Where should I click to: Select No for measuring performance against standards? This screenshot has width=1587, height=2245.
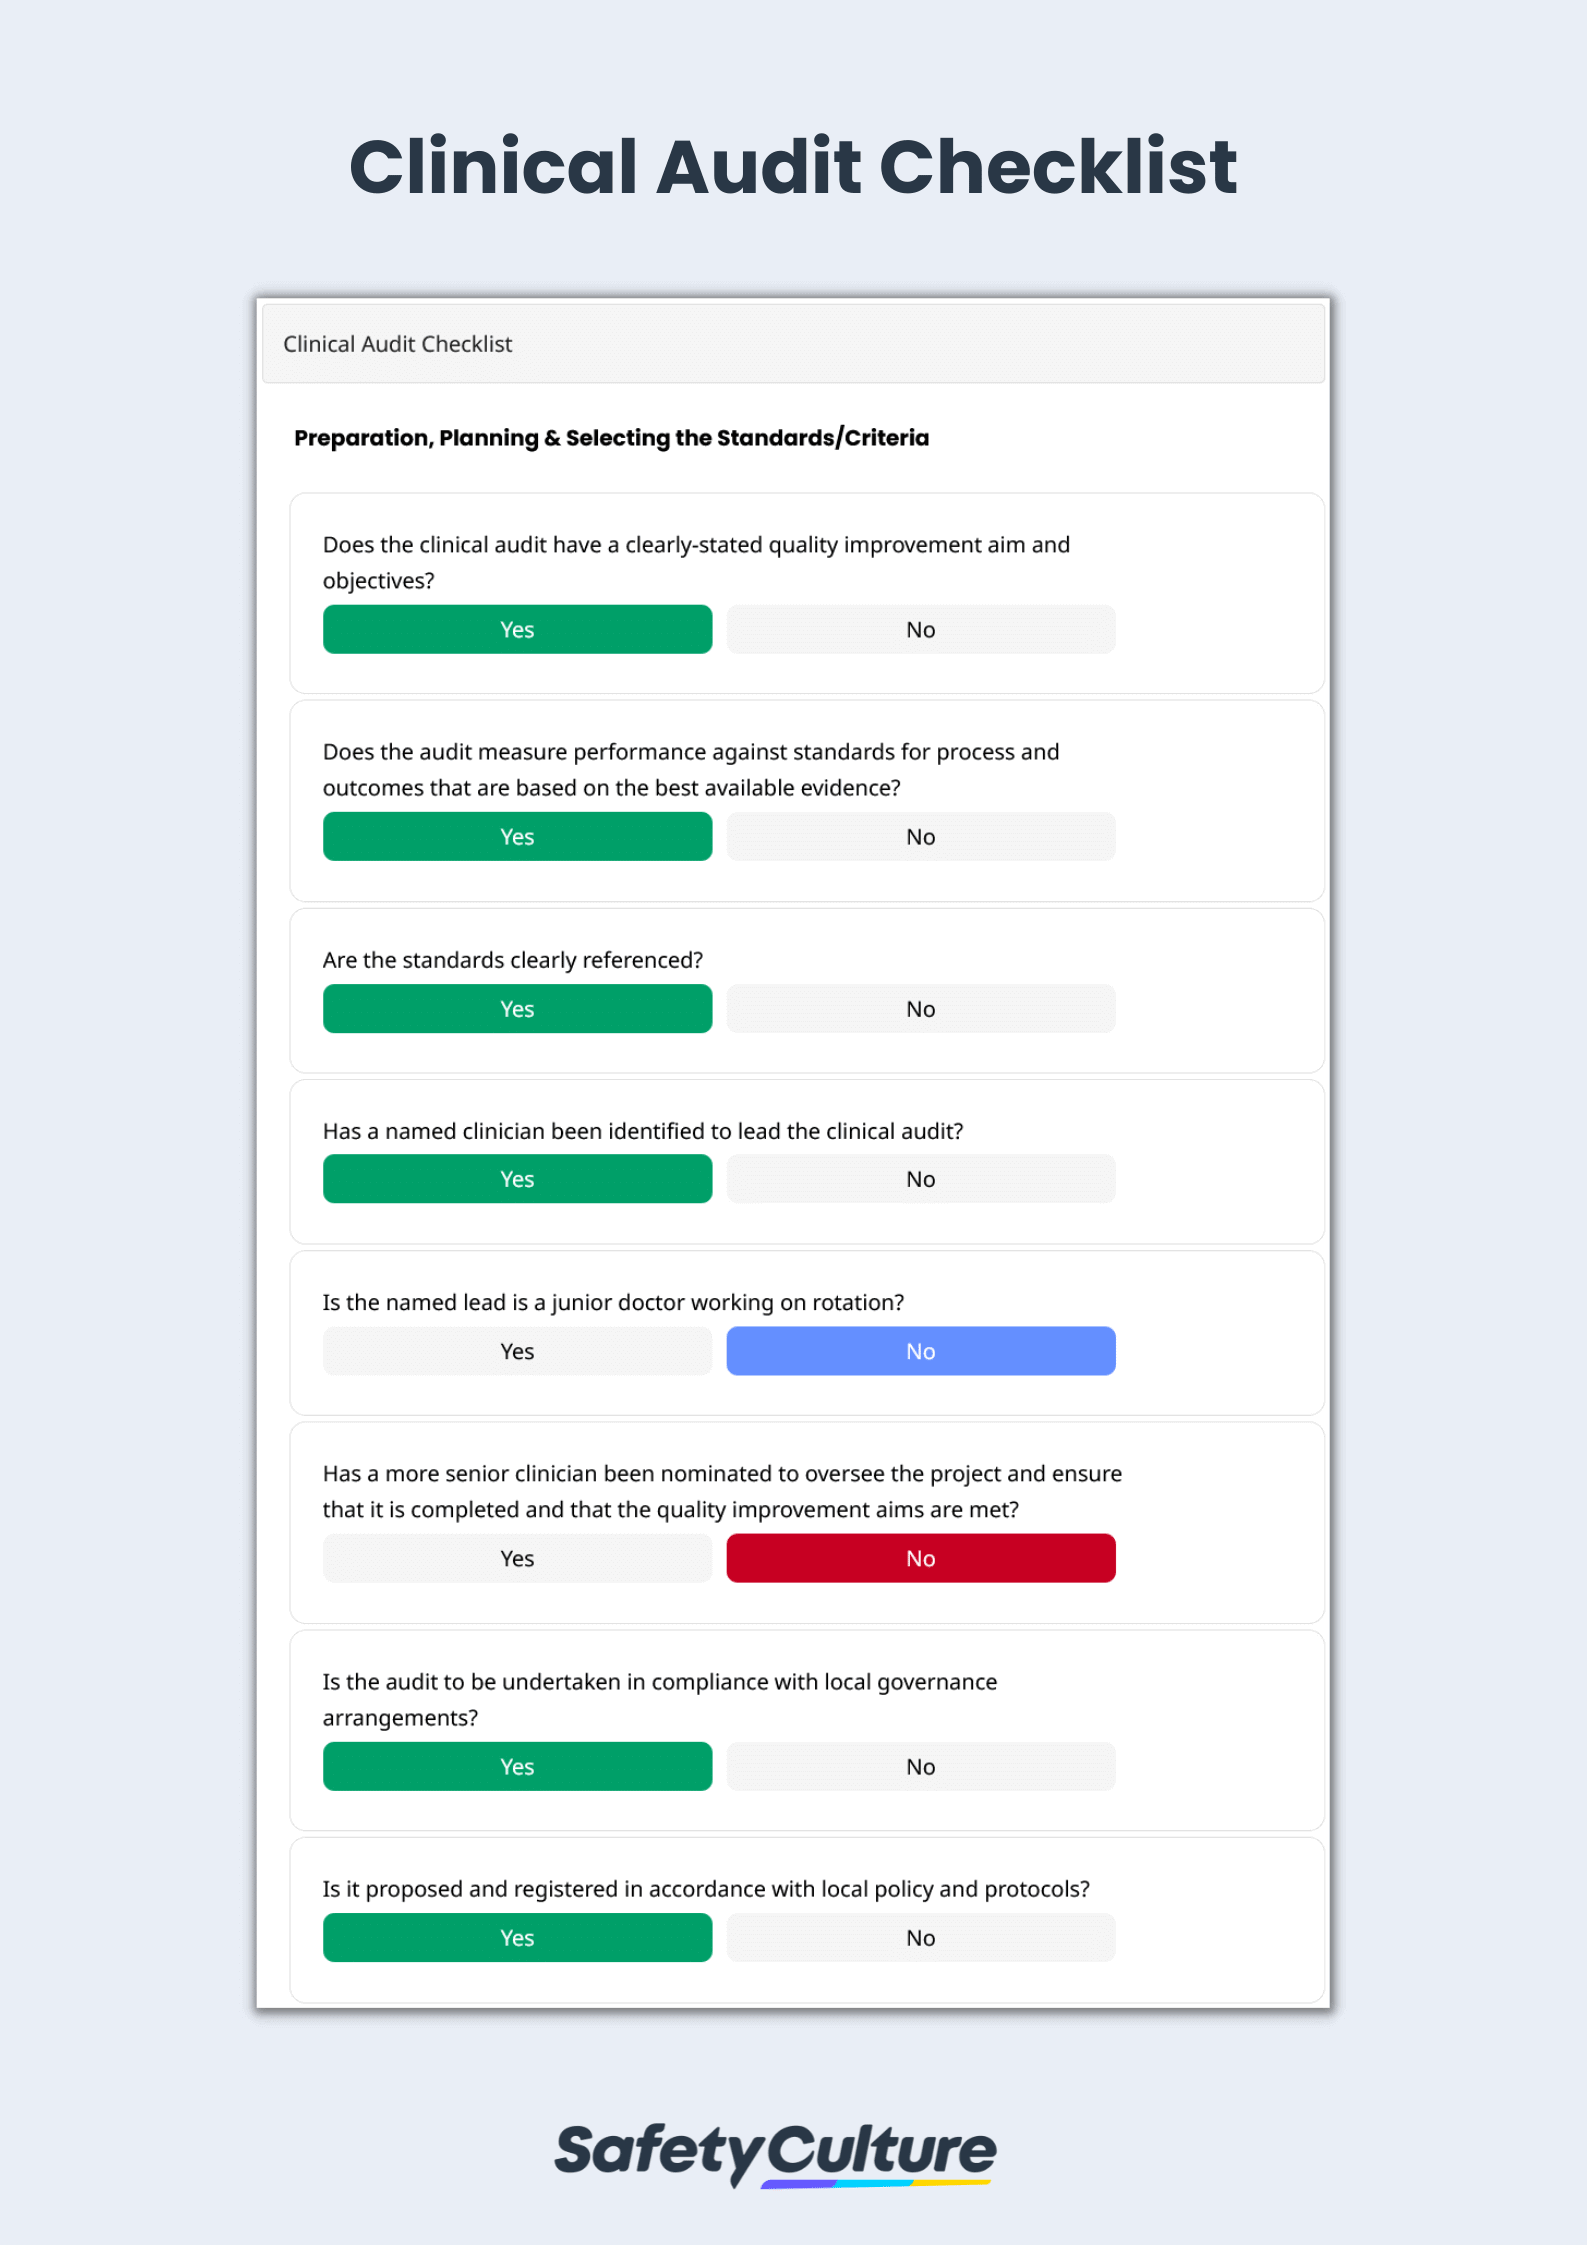coord(920,836)
